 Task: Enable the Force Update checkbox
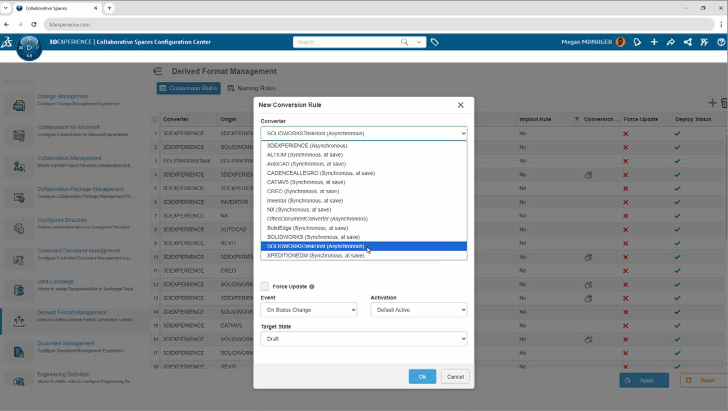click(x=265, y=287)
